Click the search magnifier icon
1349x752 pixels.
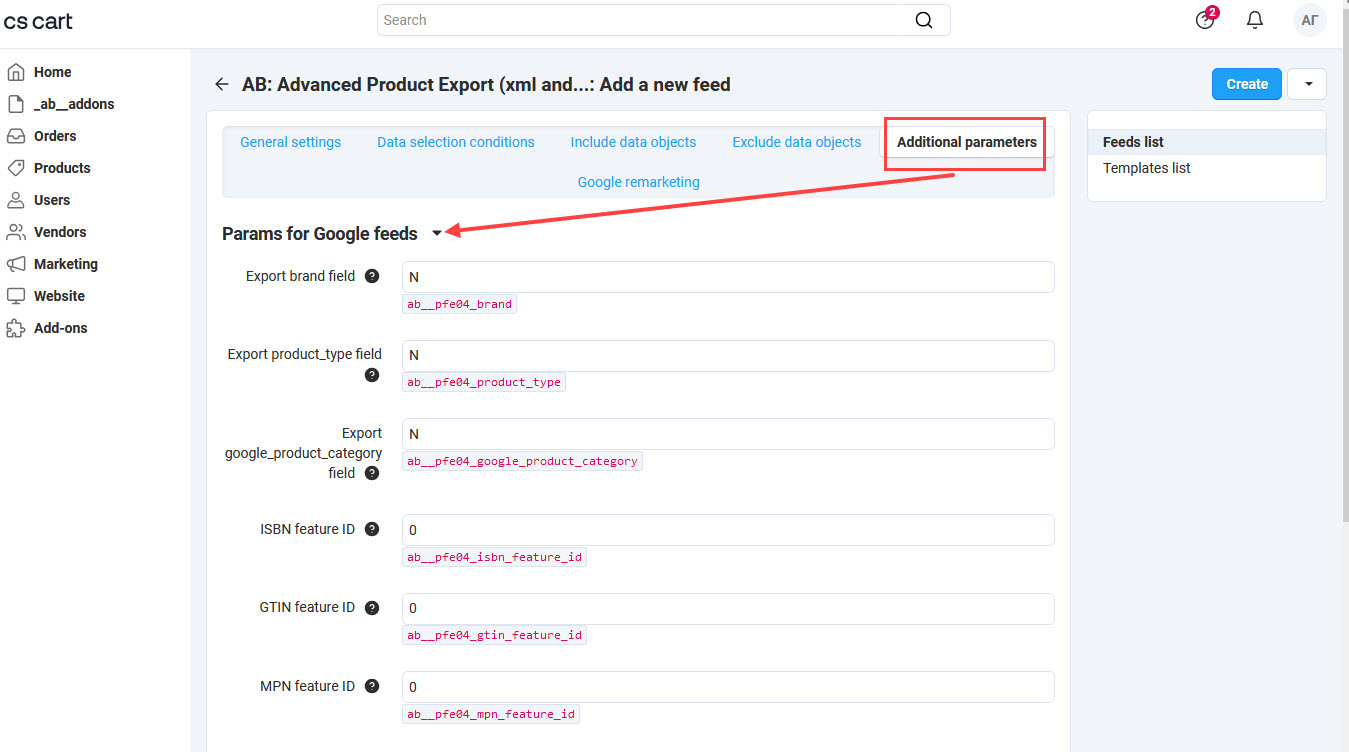pyautogui.click(x=923, y=21)
